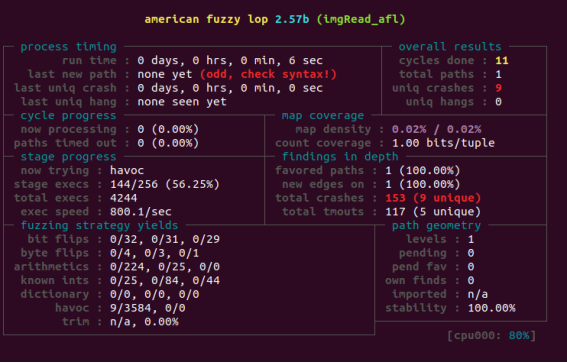Click the 'pend fav' label
Viewport: 567px width, 363px height.
[x=419, y=266]
